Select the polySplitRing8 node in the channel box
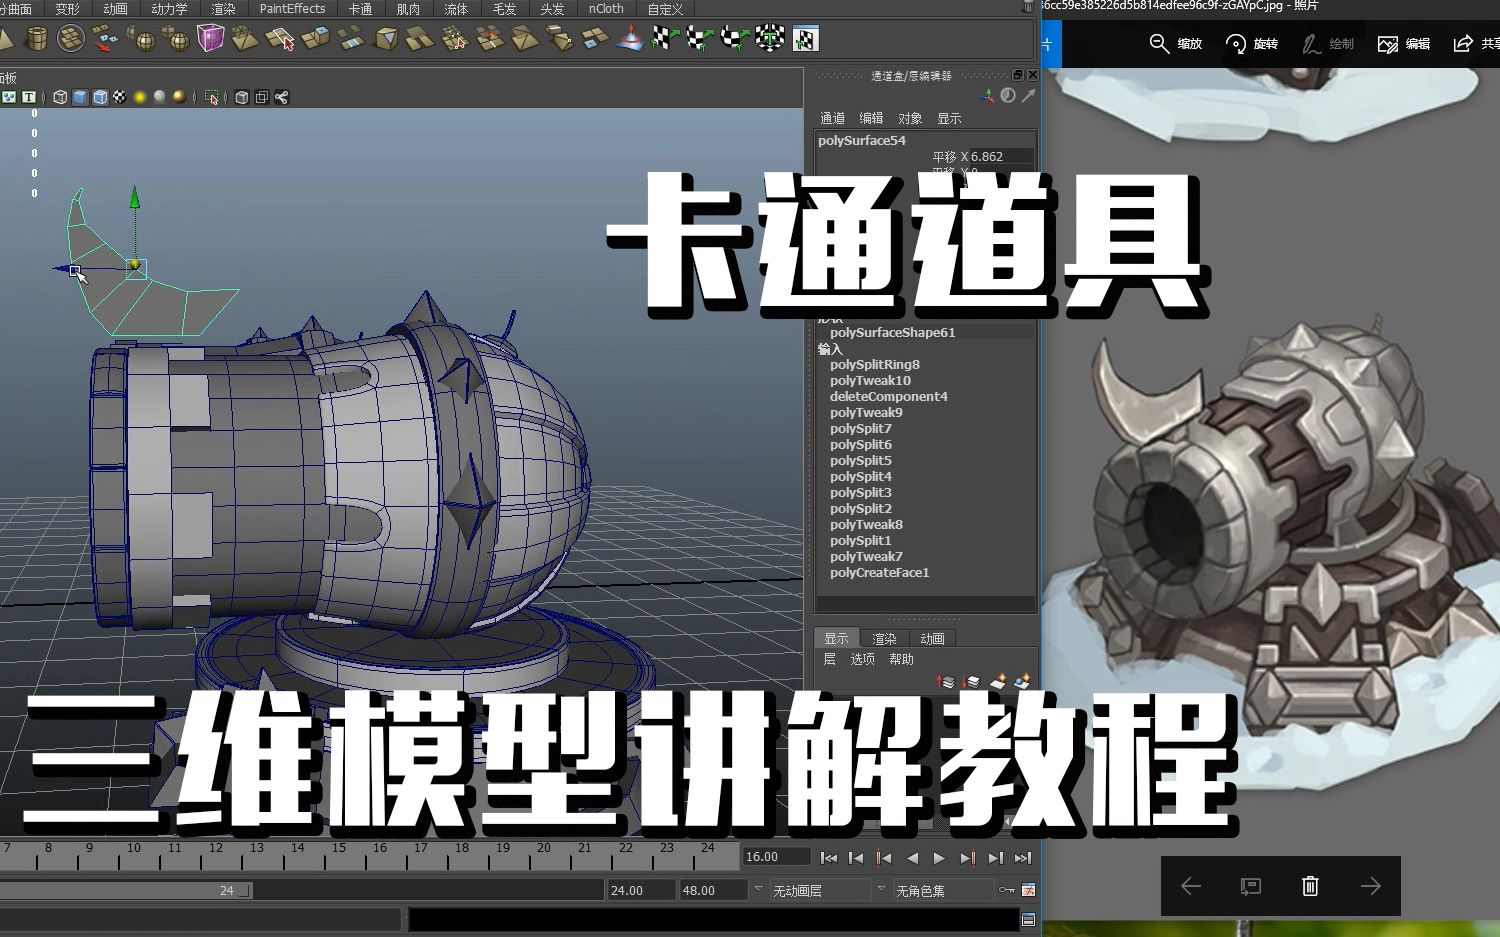Image resolution: width=1500 pixels, height=937 pixels. pyautogui.click(x=875, y=364)
